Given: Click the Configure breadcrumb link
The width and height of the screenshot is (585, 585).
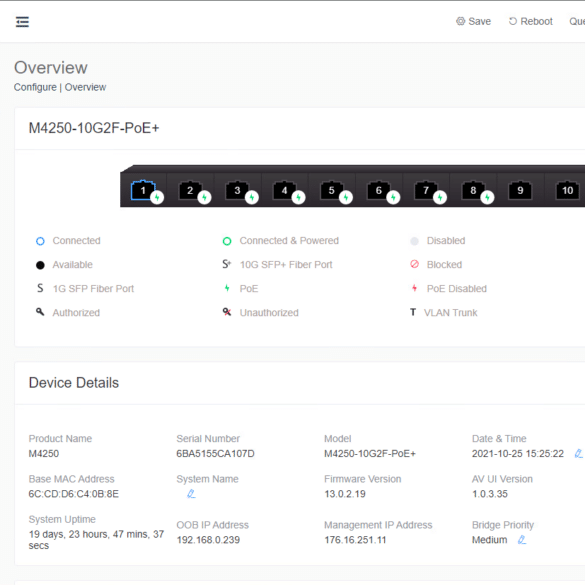Looking at the screenshot, I should click(x=35, y=87).
